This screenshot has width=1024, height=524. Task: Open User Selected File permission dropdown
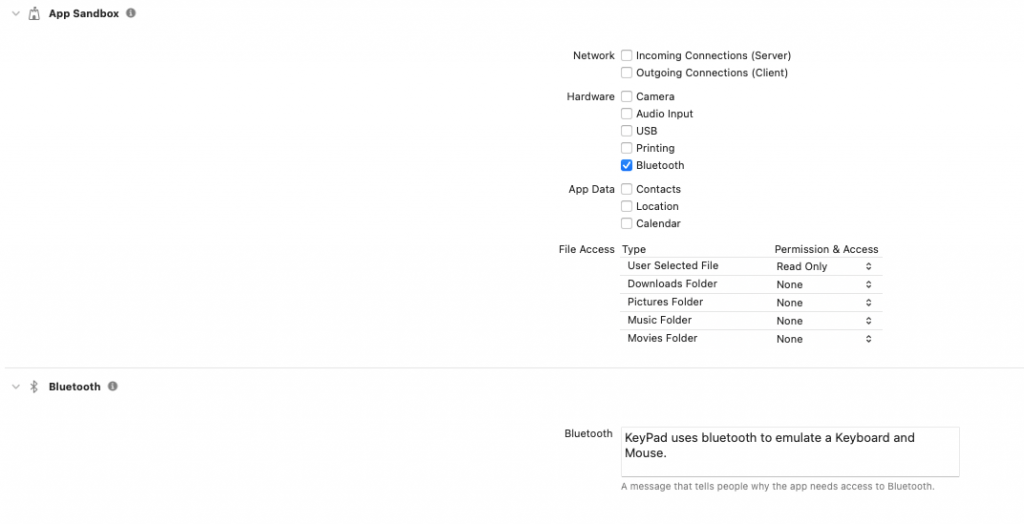[x=824, y=267]
